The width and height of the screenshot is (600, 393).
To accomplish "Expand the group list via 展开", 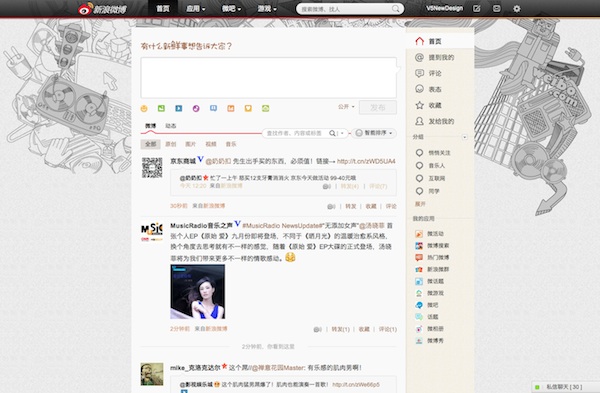I will 420,204.
